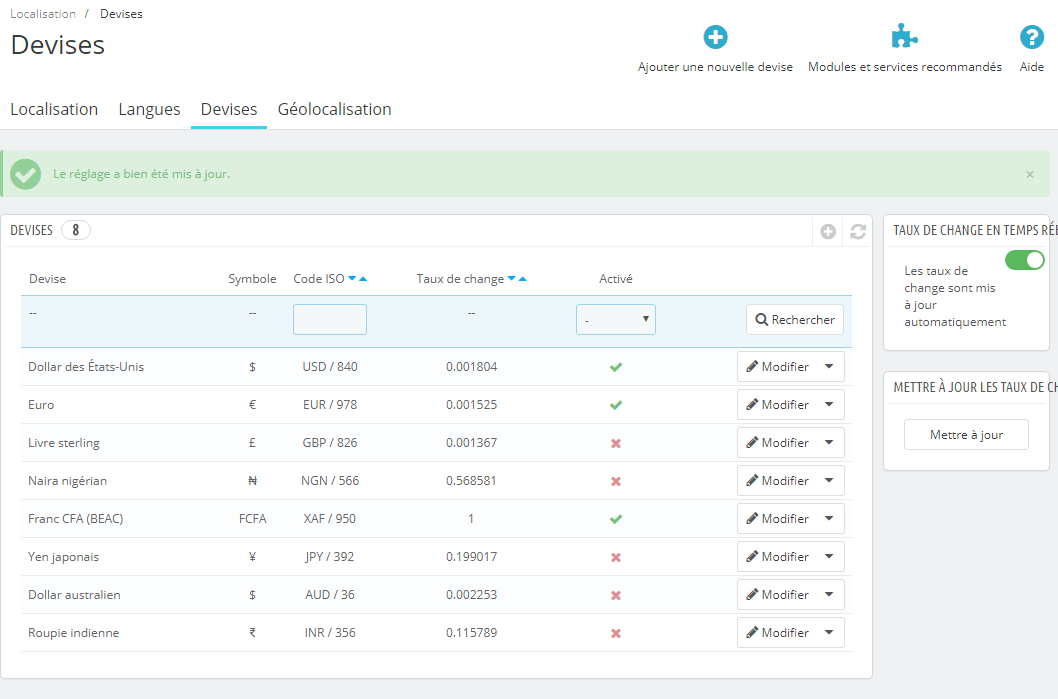Sort Taux de change column ascending
Image resolution: width=1058 pixels, height=699 pixels.
[523, 279]
